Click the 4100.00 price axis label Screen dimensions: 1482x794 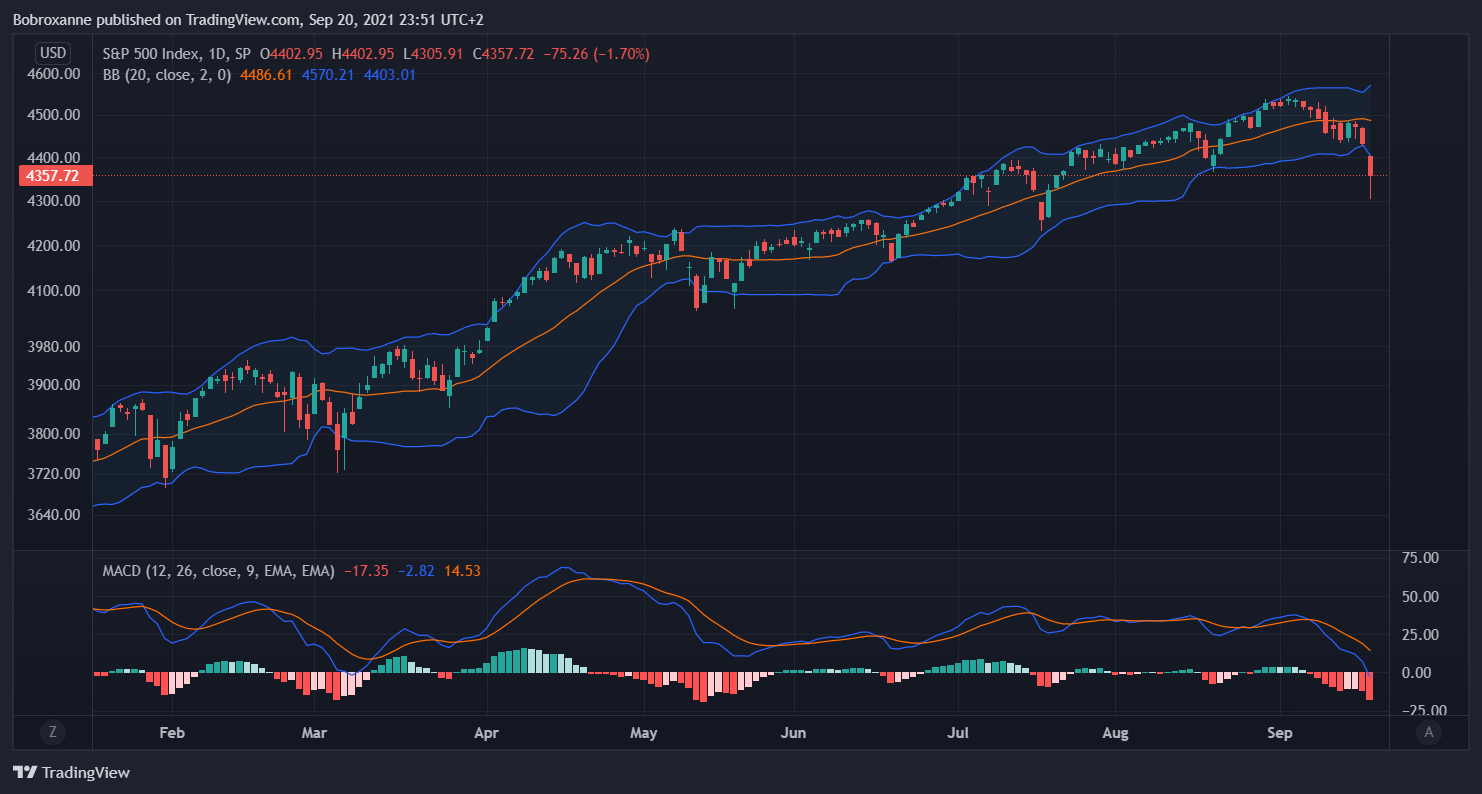(x=53, y=291)
